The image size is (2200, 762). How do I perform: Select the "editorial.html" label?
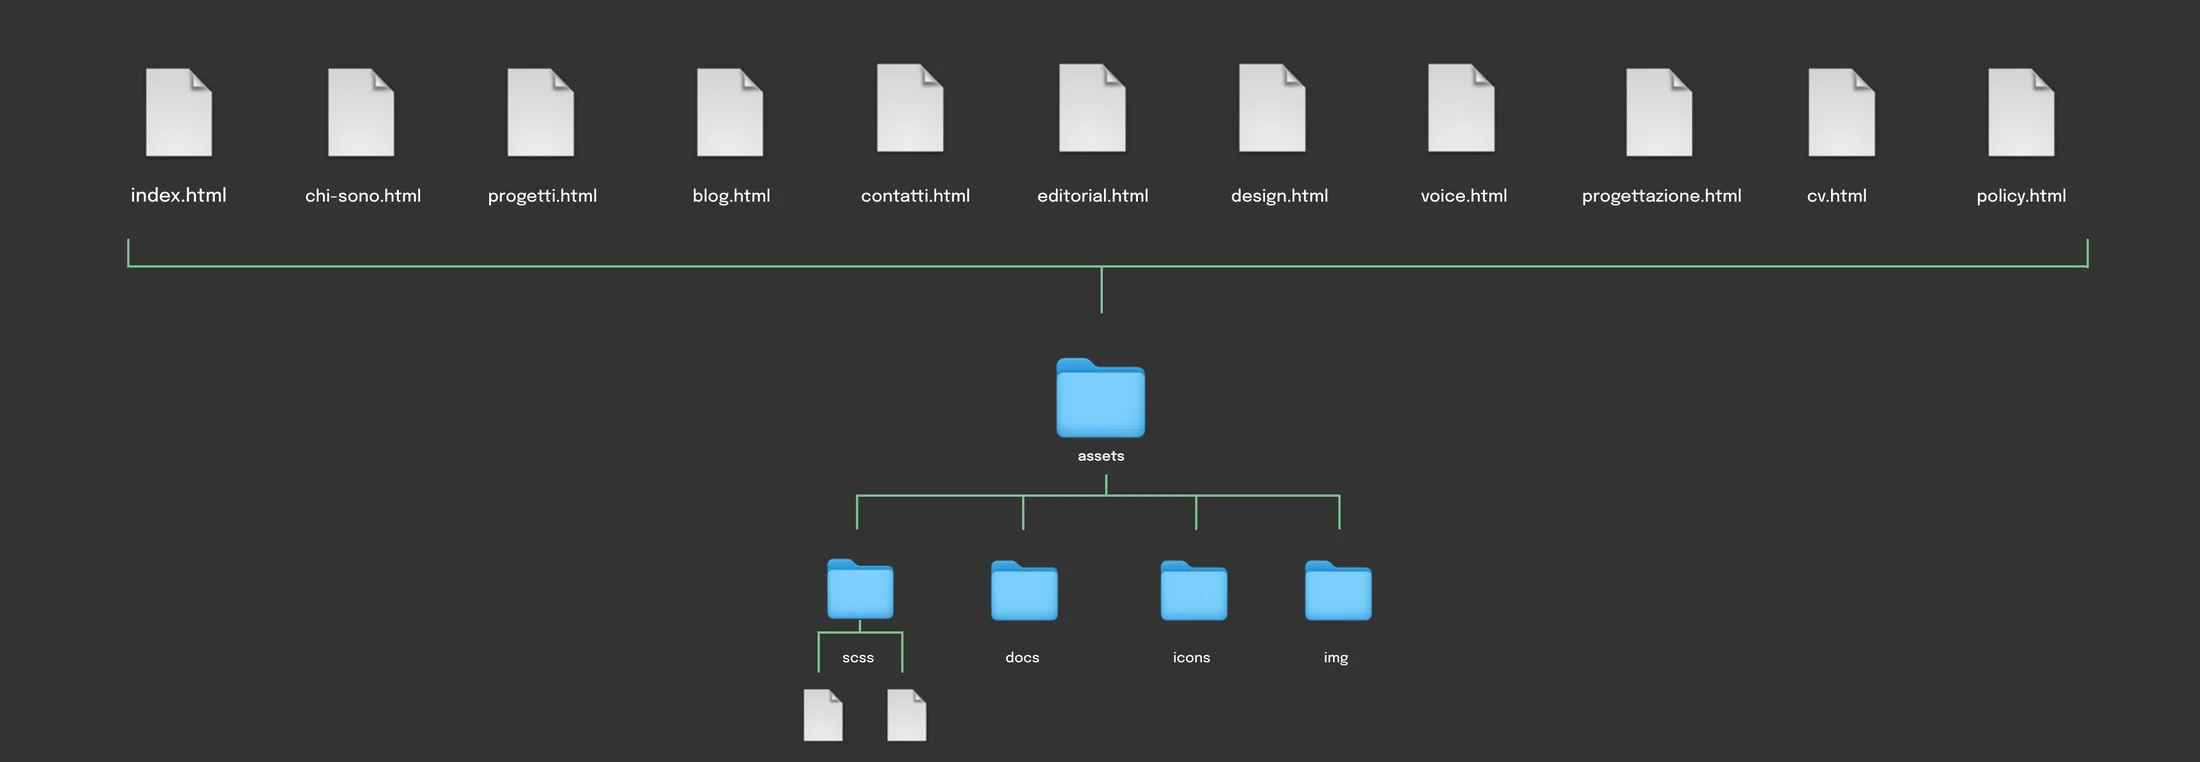click(x=1093, y=196)
